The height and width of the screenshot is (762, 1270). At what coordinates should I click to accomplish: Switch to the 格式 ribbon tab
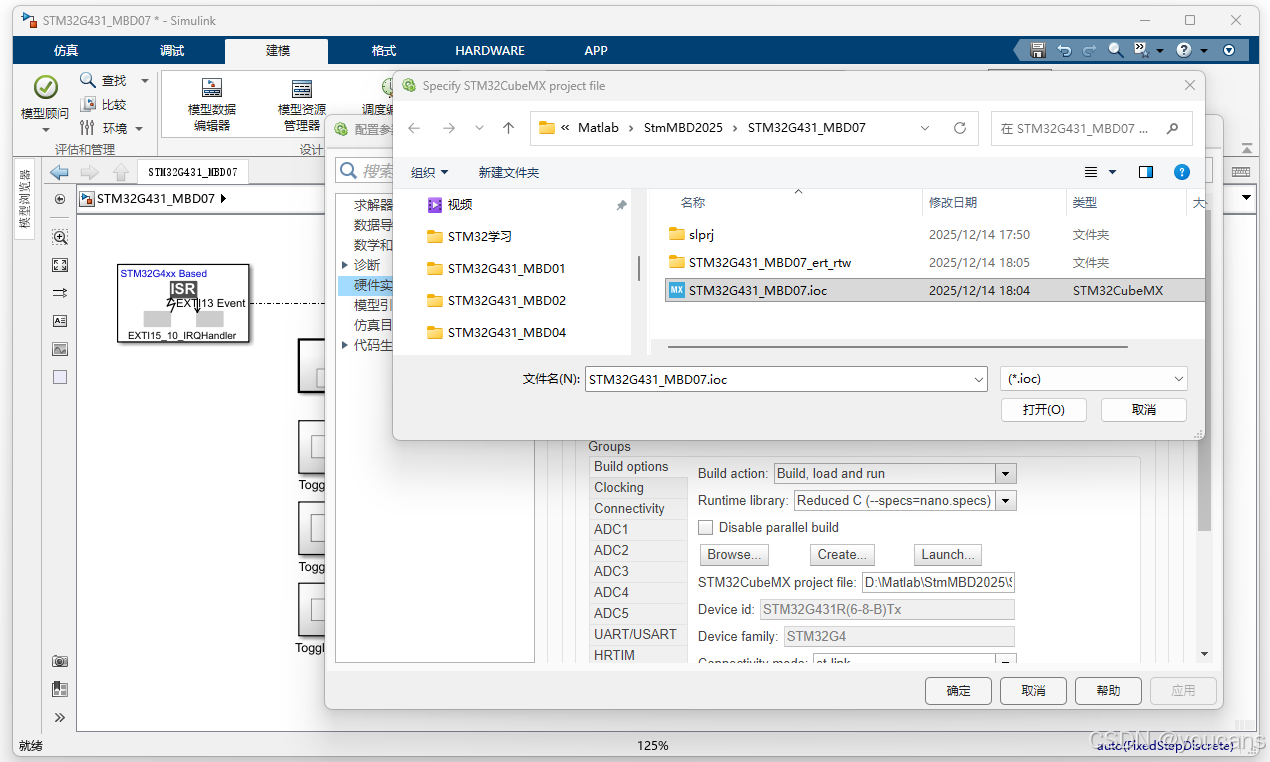pyautogui.click(x=384, y=50)
